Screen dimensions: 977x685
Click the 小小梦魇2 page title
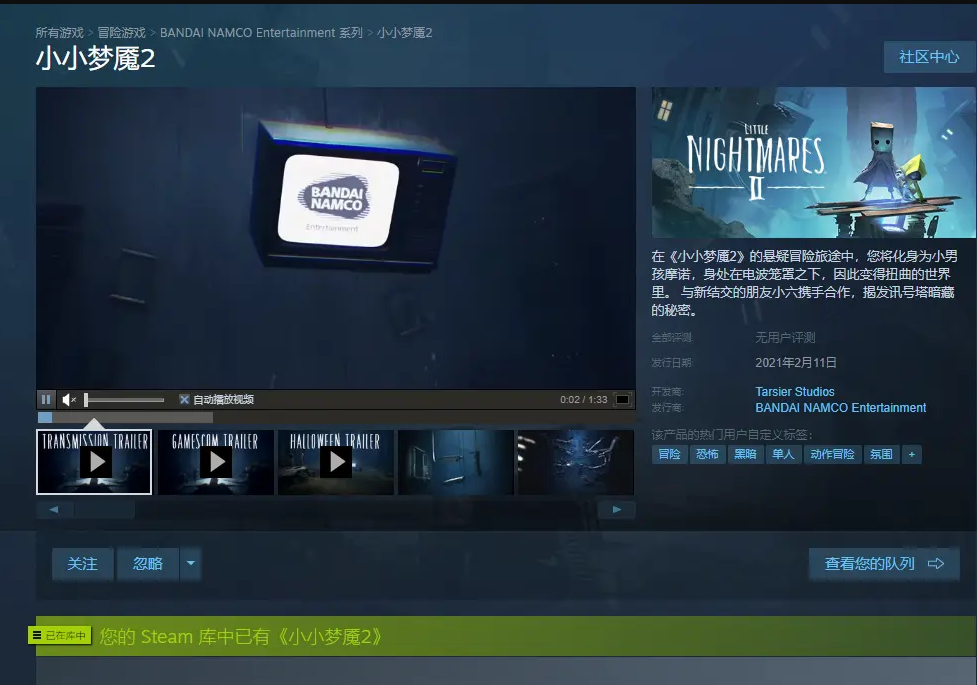coord(95,59)
